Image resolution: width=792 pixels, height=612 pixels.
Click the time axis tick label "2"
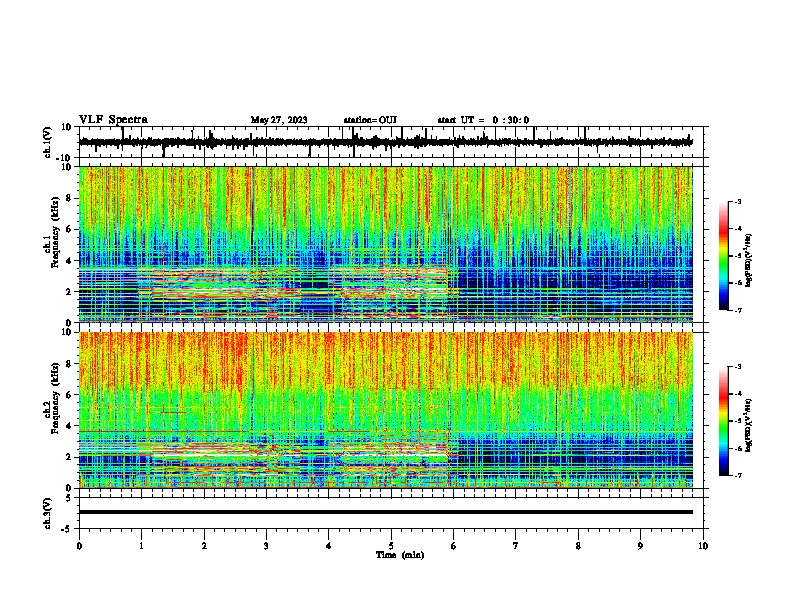pyautogui.click(x=204, y=546)
